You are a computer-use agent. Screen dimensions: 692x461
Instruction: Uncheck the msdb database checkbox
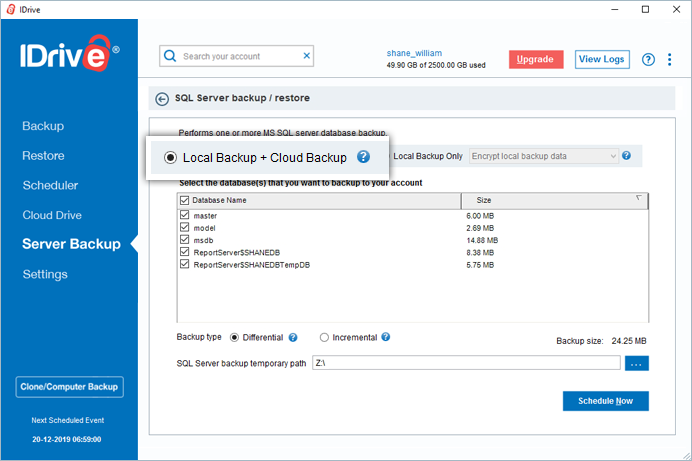tap(184, 240)
